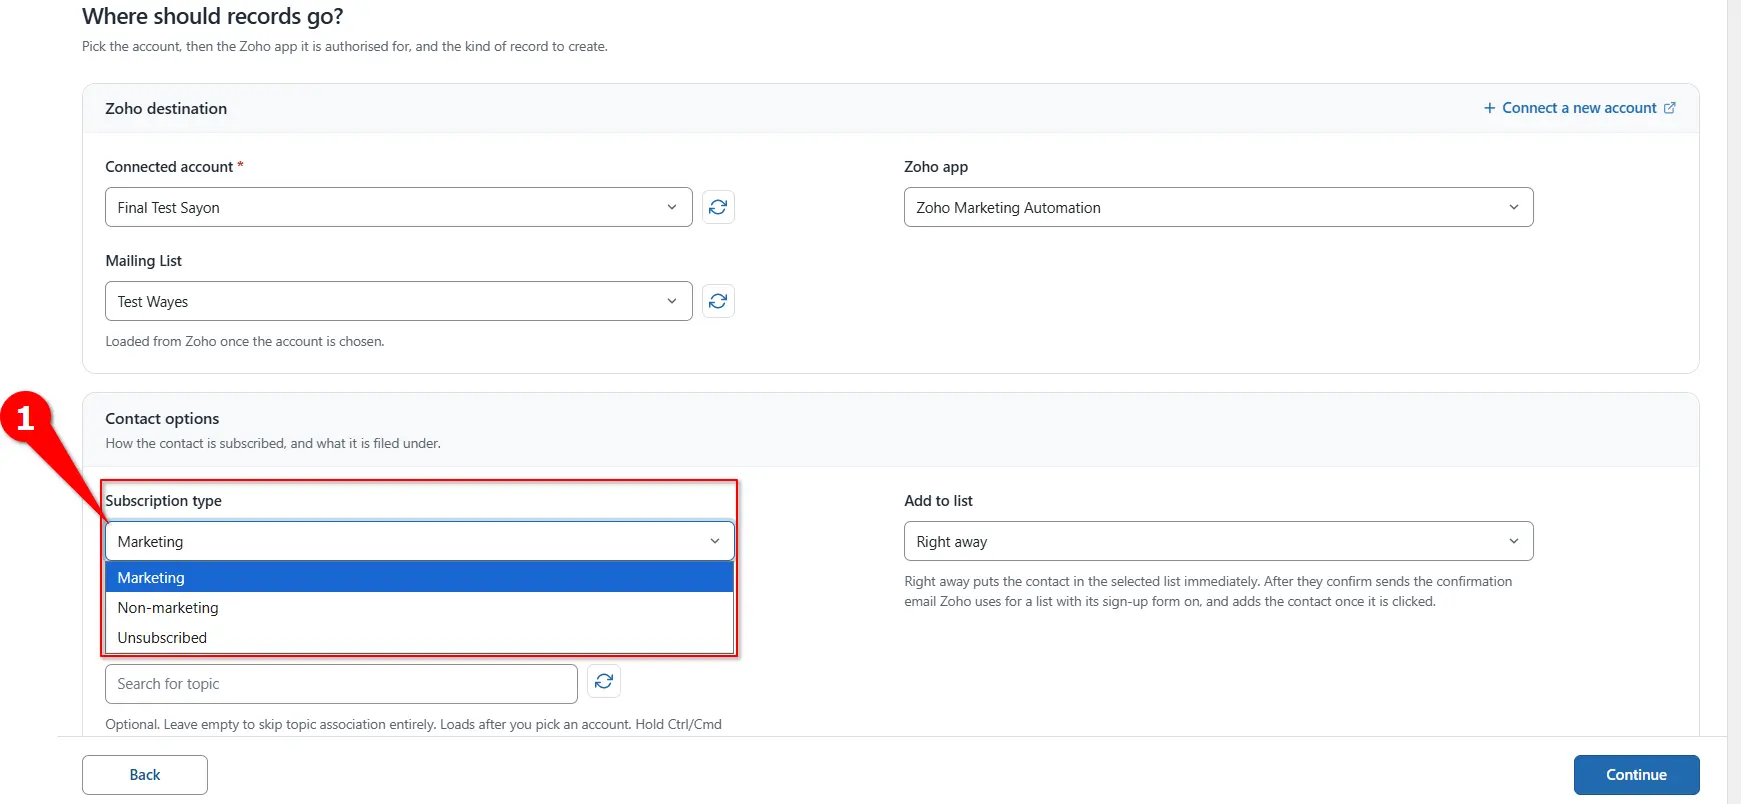Click the Contact options heading
The width and height of the screenshot is (1741, 804).
click(x=162, y=418)
